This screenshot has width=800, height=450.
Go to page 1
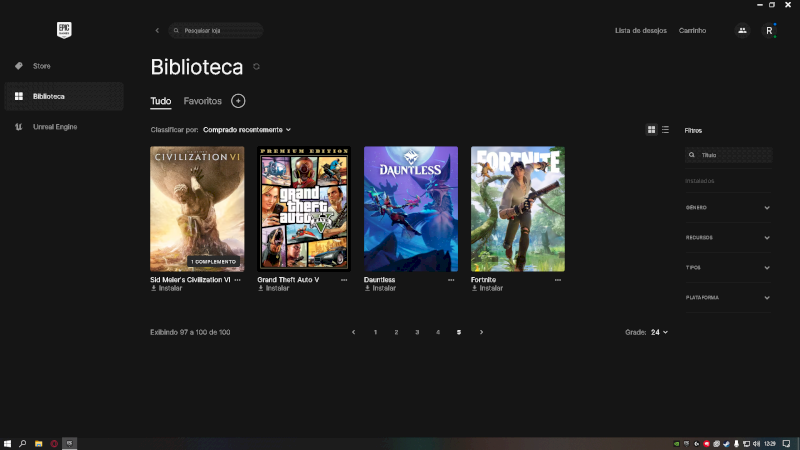coord(376,332)
